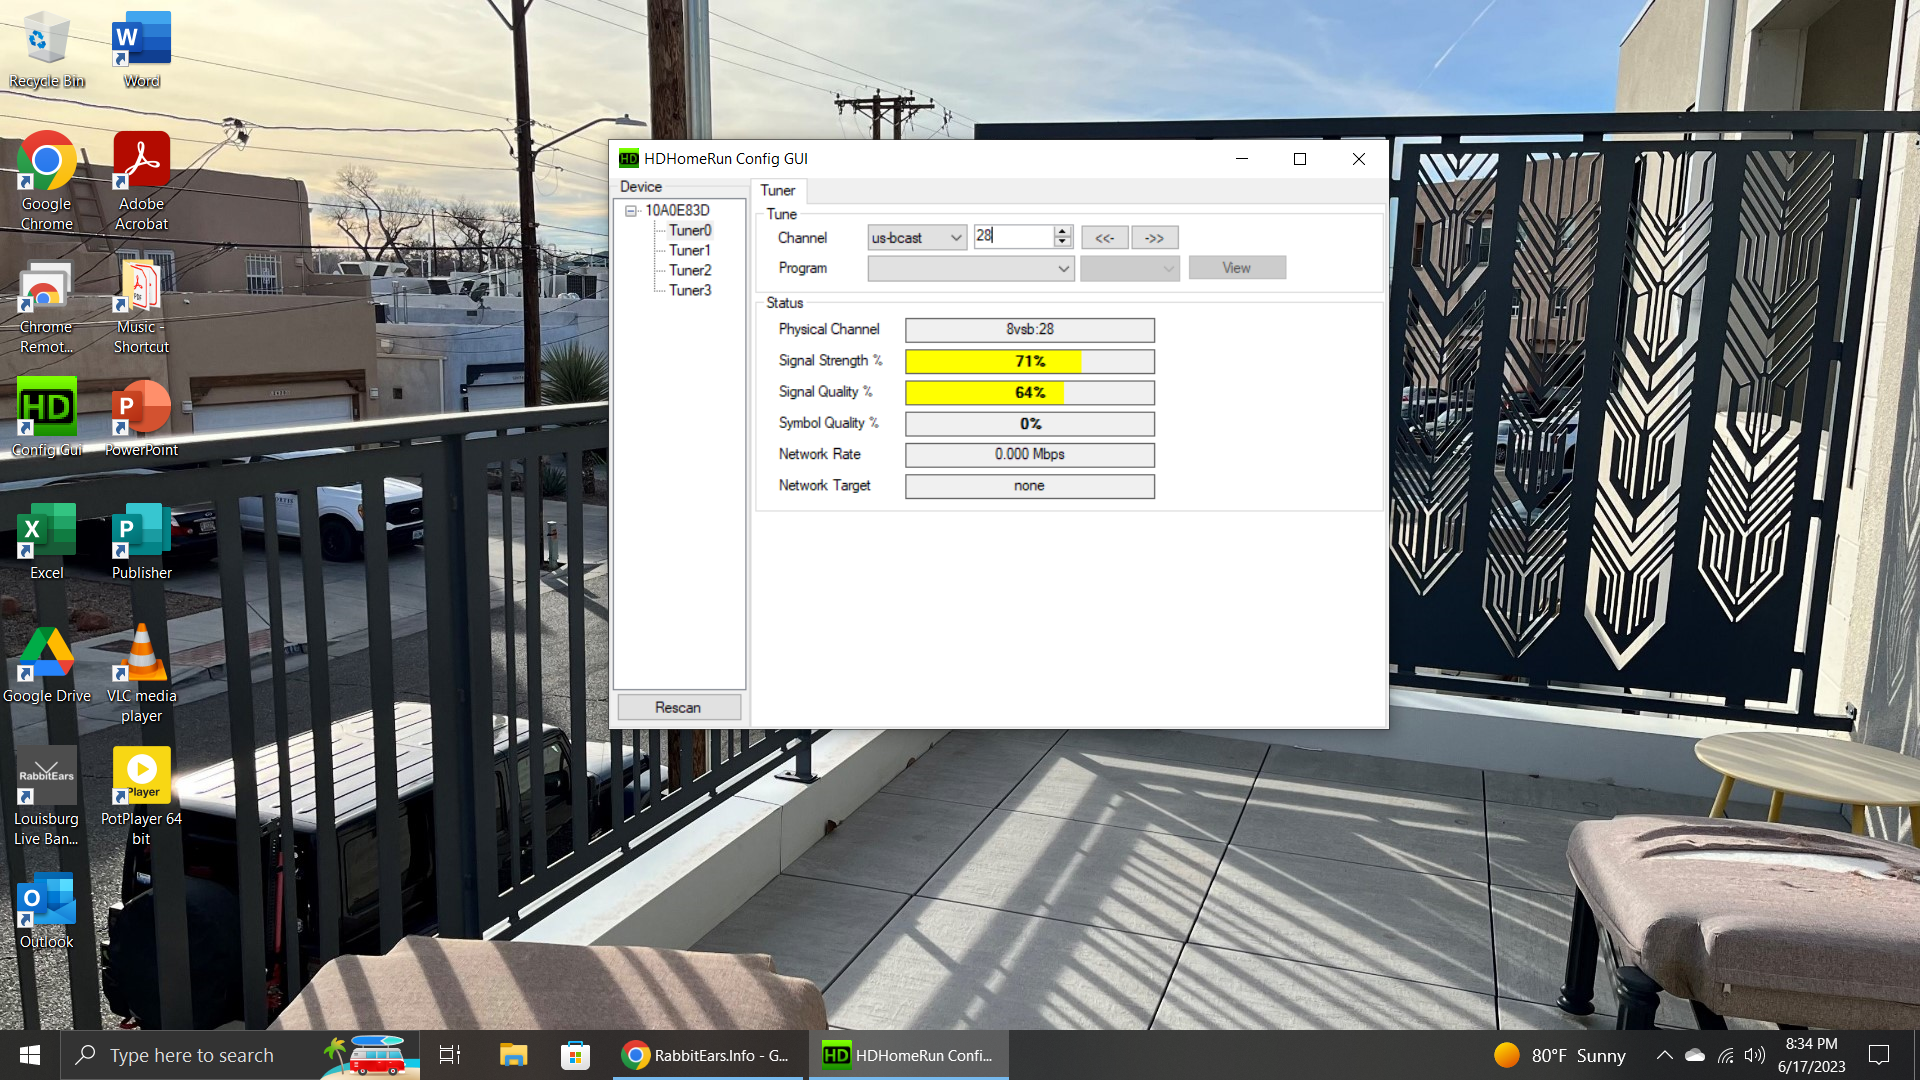Open File Explorer in taskbar
1920x1080 pixels.
(x=513, y=1055)
